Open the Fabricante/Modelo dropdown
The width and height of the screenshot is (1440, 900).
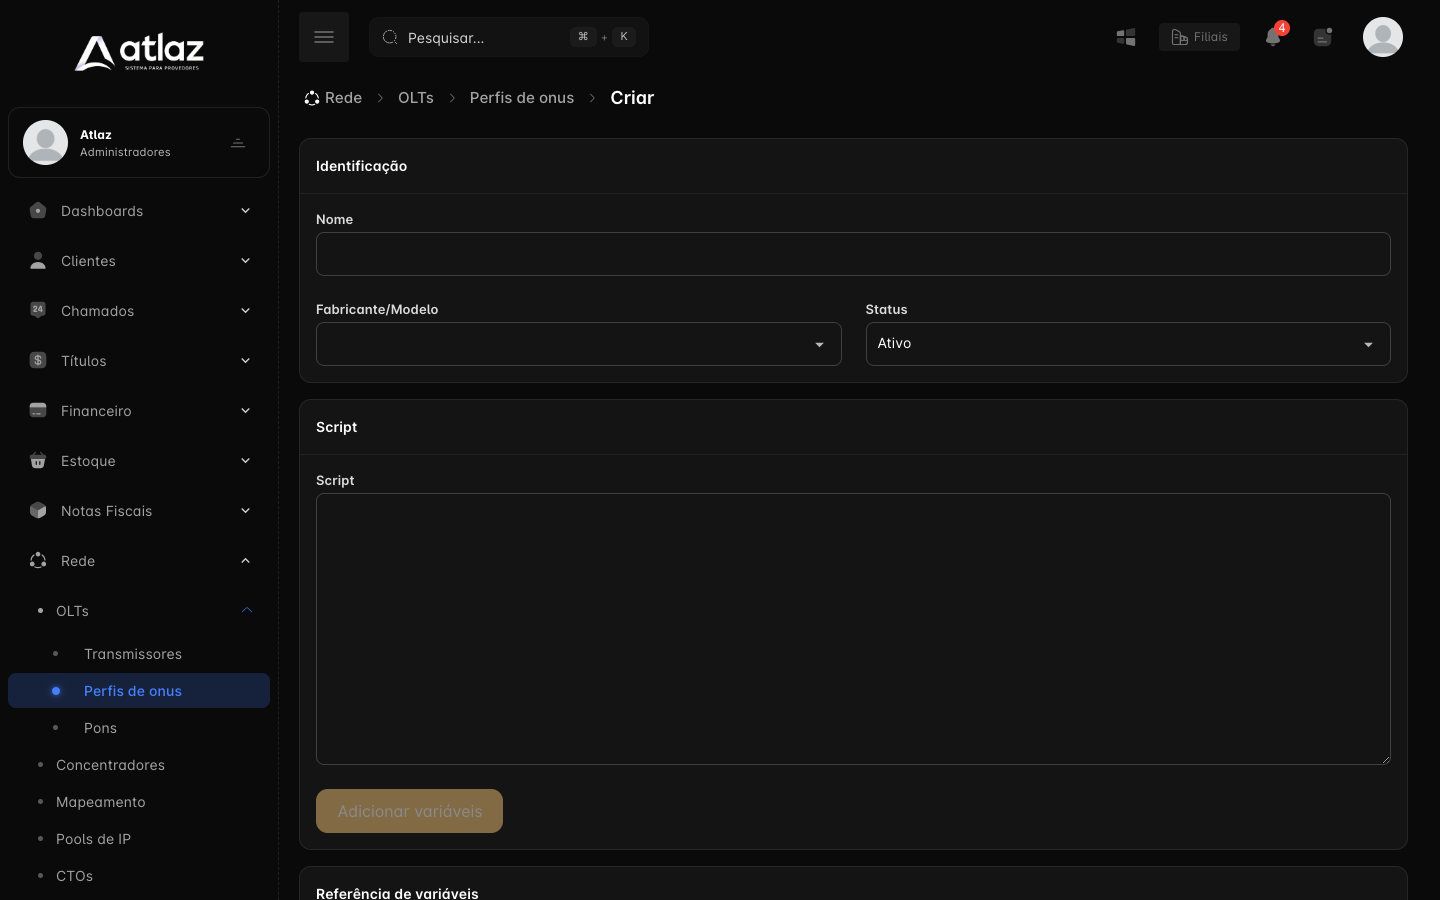pyautogui.click(x=578, y=344)
